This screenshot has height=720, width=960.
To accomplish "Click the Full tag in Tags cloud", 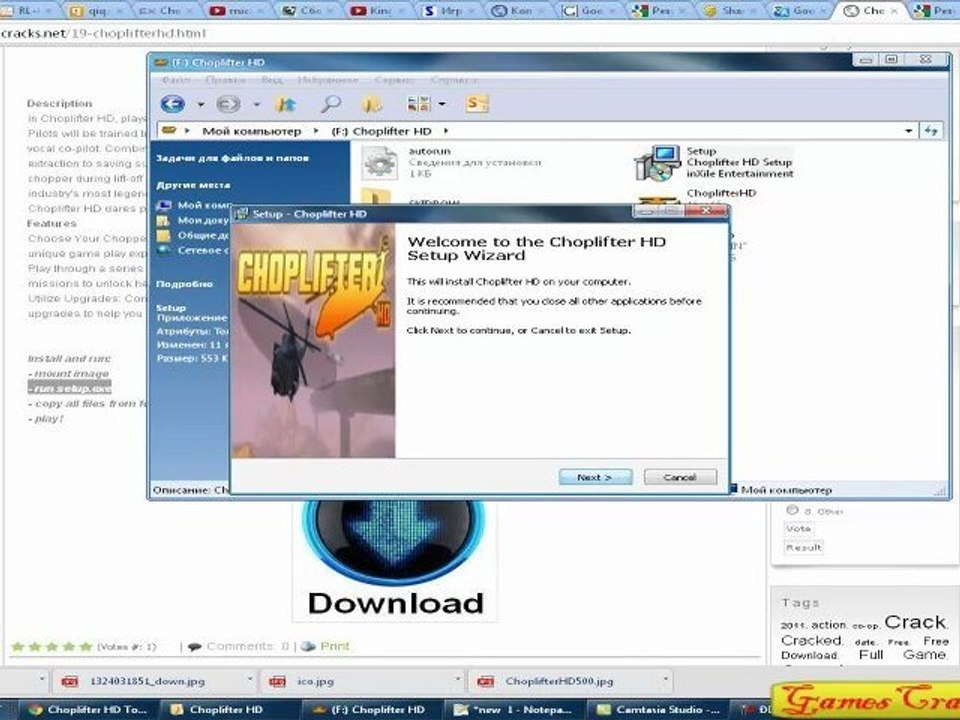I will click(x=871, y=655).
